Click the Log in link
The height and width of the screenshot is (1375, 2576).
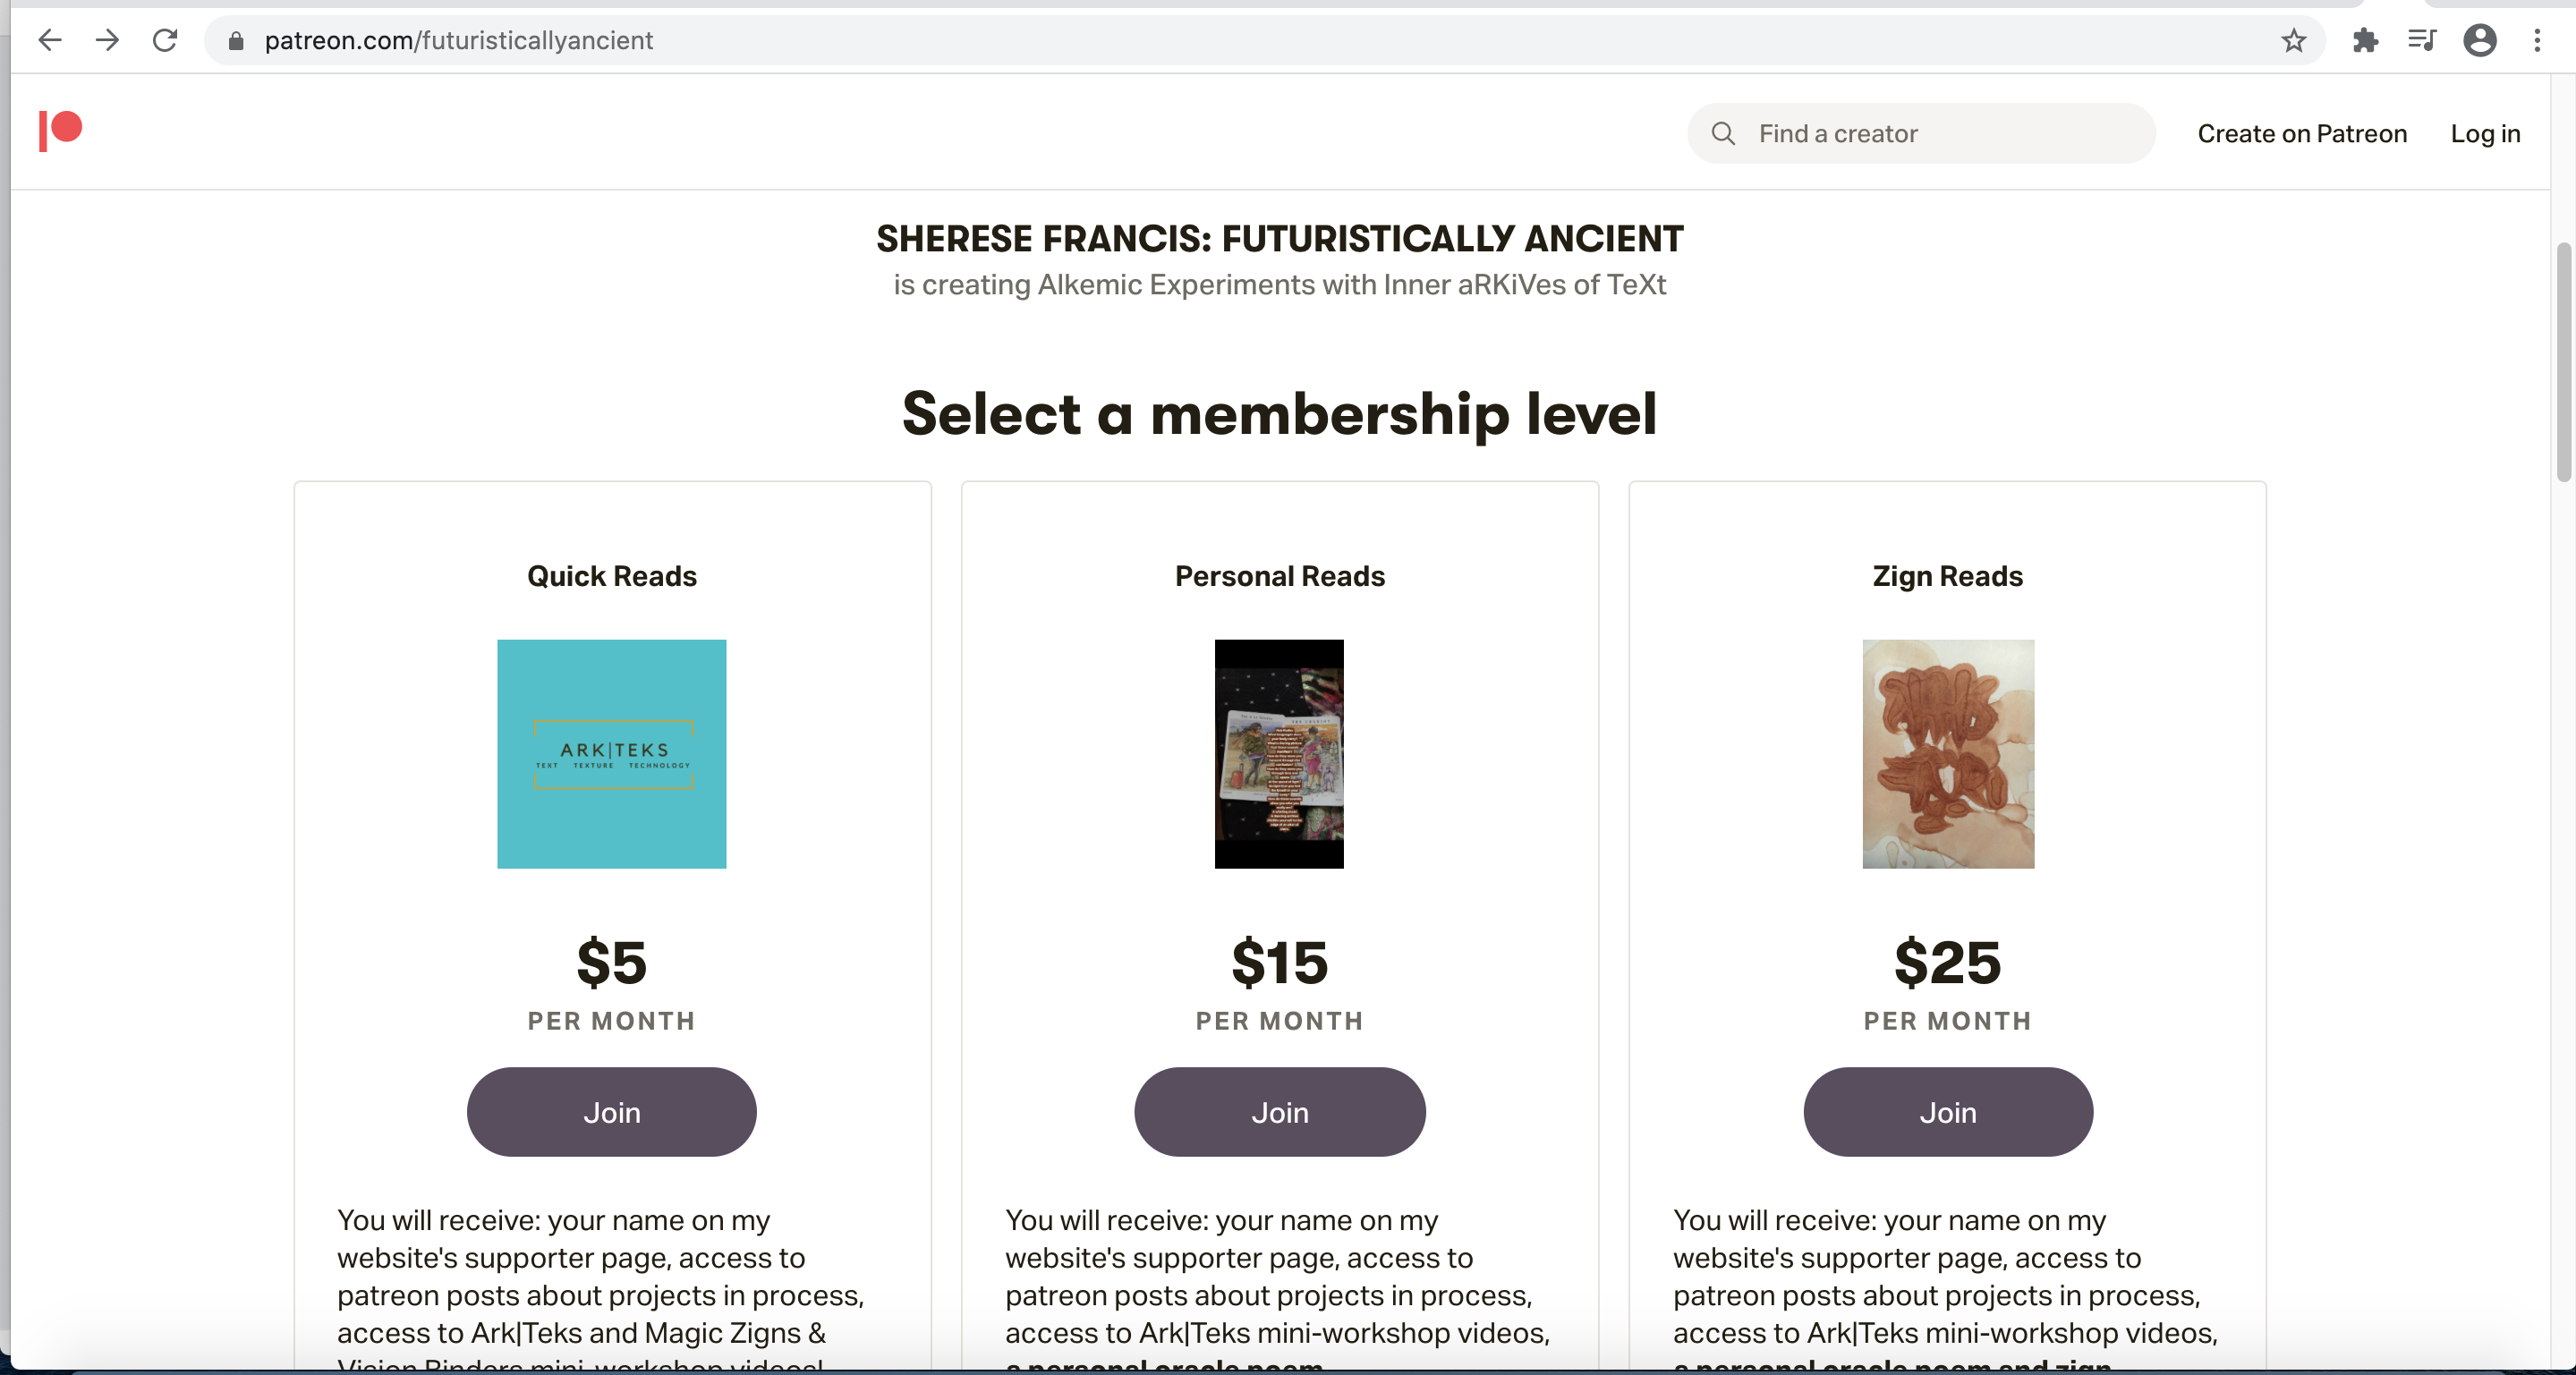pos(2485,134)
